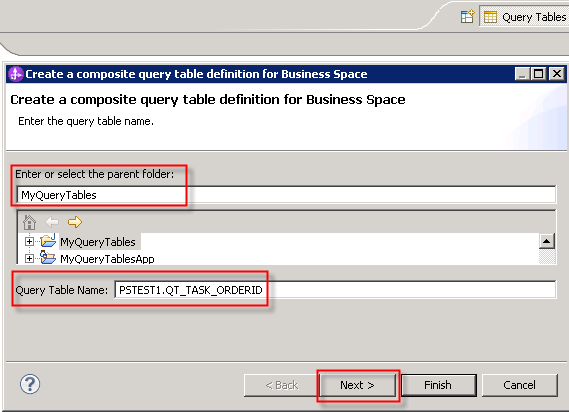Click the Home icon in folder browser
The height and width of the screenshot is (412, 569).
pos(29,222)
